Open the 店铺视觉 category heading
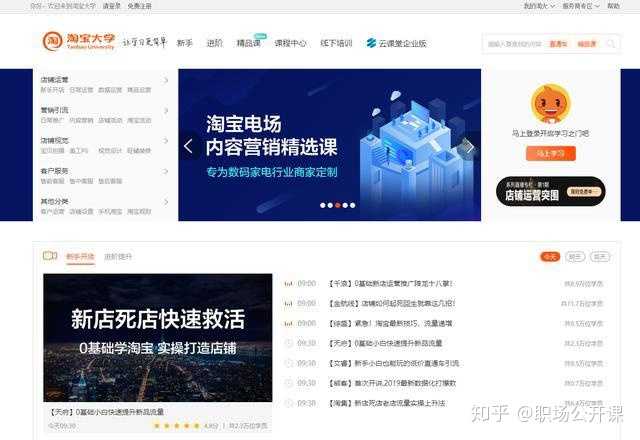Screen dimensions: 640x440 [54, 140]
